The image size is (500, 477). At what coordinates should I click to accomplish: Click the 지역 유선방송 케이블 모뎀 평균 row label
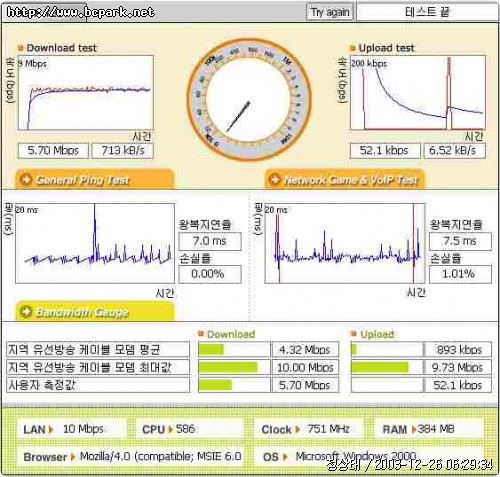coord(98,349)
